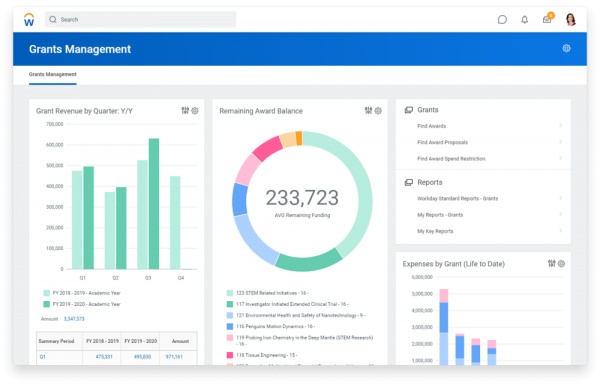Expand Workday Standard Reports chevron
Viewport: 600px width, 385px height.
[x=561, y=198]
